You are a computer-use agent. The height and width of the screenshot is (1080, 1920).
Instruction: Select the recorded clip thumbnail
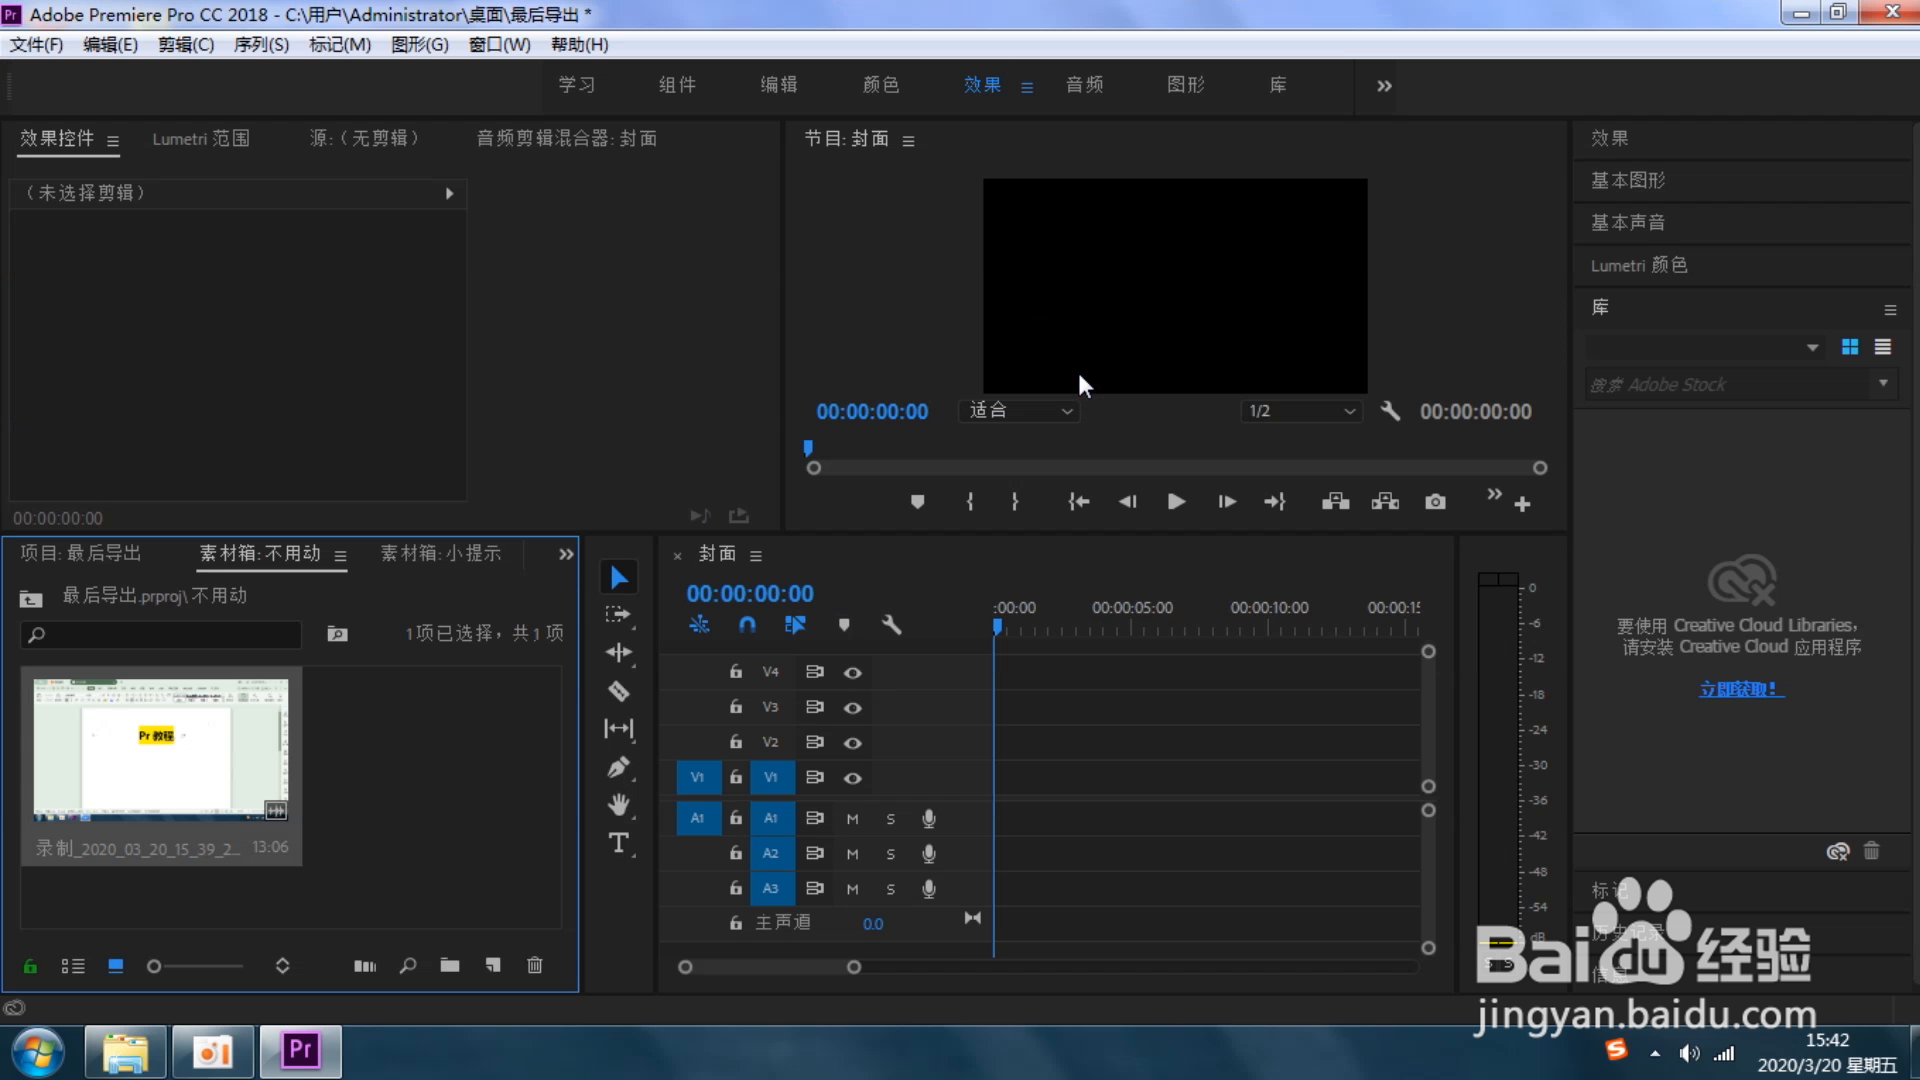click(160, 750)
